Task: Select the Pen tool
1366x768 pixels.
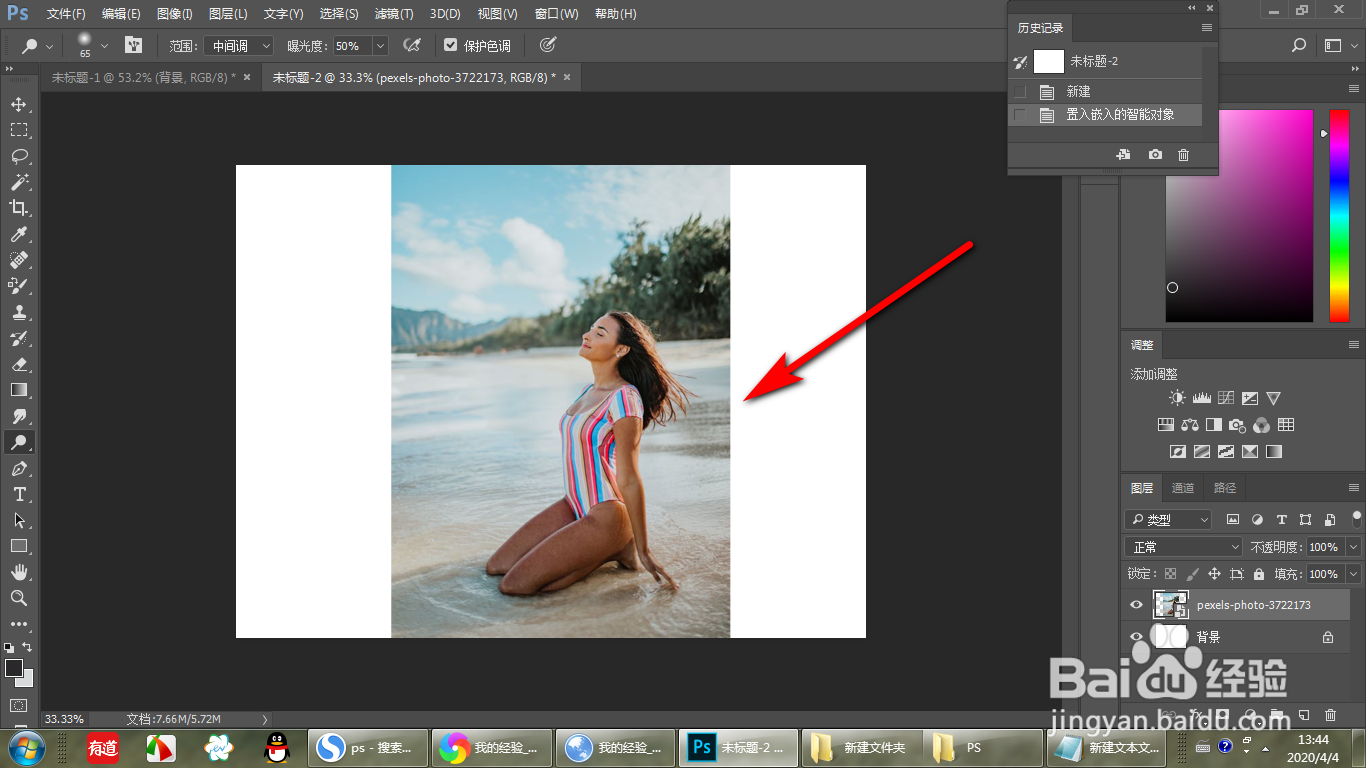Action: (x=19, y=468)
